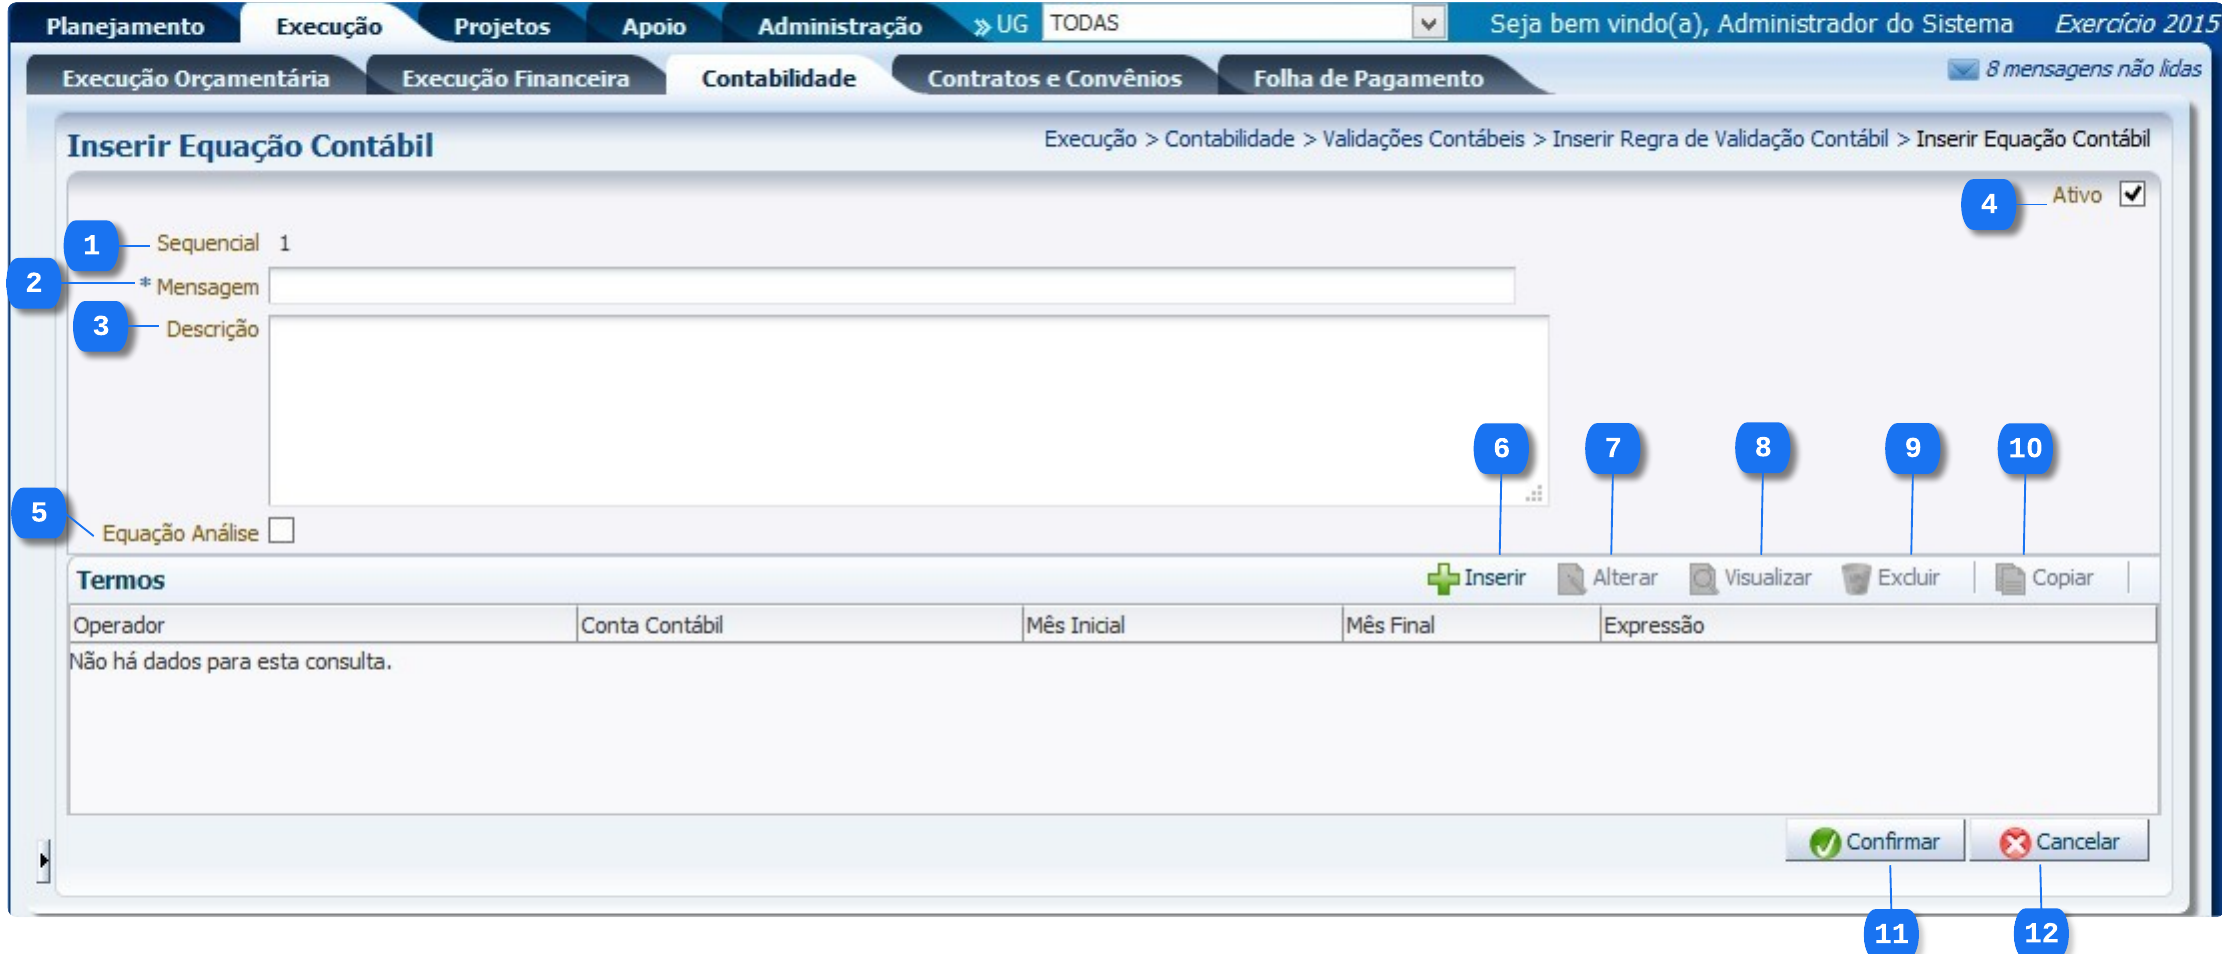Screen dimensions: 2222x954
Task: Click the green check icon on Confirmar
Action: click(1824, 842)
